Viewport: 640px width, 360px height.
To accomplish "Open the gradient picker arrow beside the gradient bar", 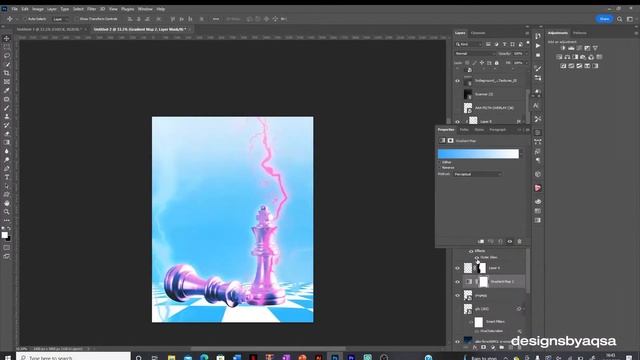I will [522, 154].
